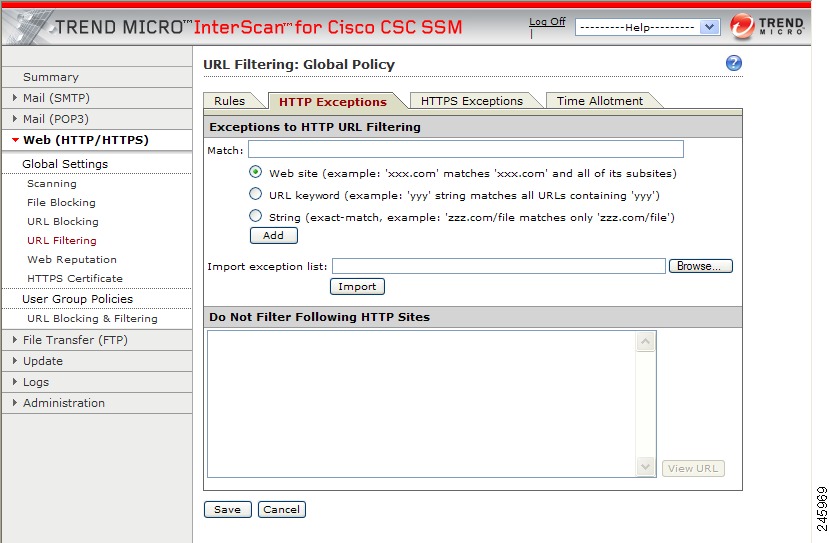Open Summary in the sidebar
Viewport: 829px width, 543px height.
tap(51, 77)
